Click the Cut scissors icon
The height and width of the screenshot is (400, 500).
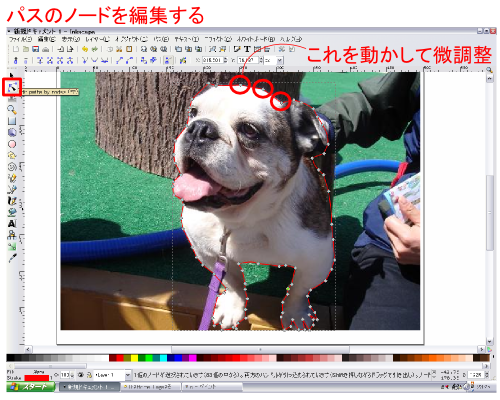click(x=119, y=49)
